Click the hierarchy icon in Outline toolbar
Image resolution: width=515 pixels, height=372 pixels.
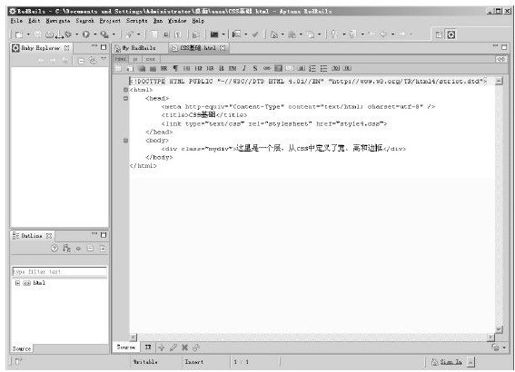67,248
